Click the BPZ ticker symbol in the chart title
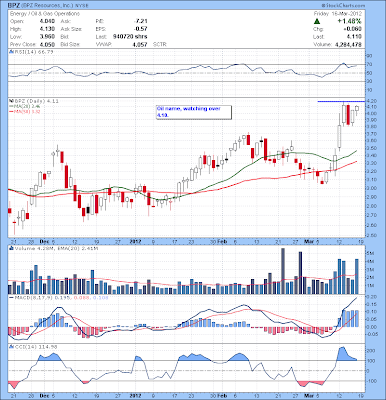The image size is (386, 400). [x=14, y=6]
